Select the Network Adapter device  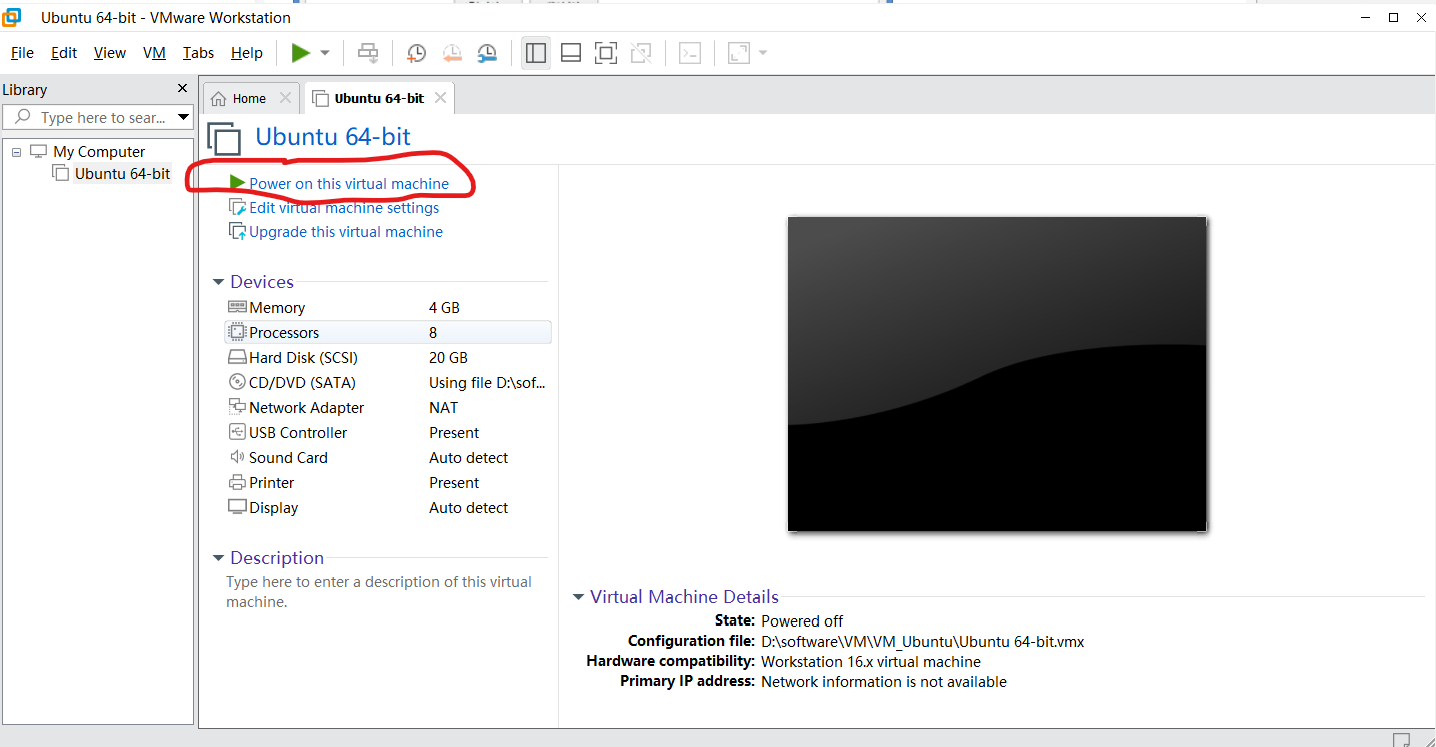click(x=388, y=408)
